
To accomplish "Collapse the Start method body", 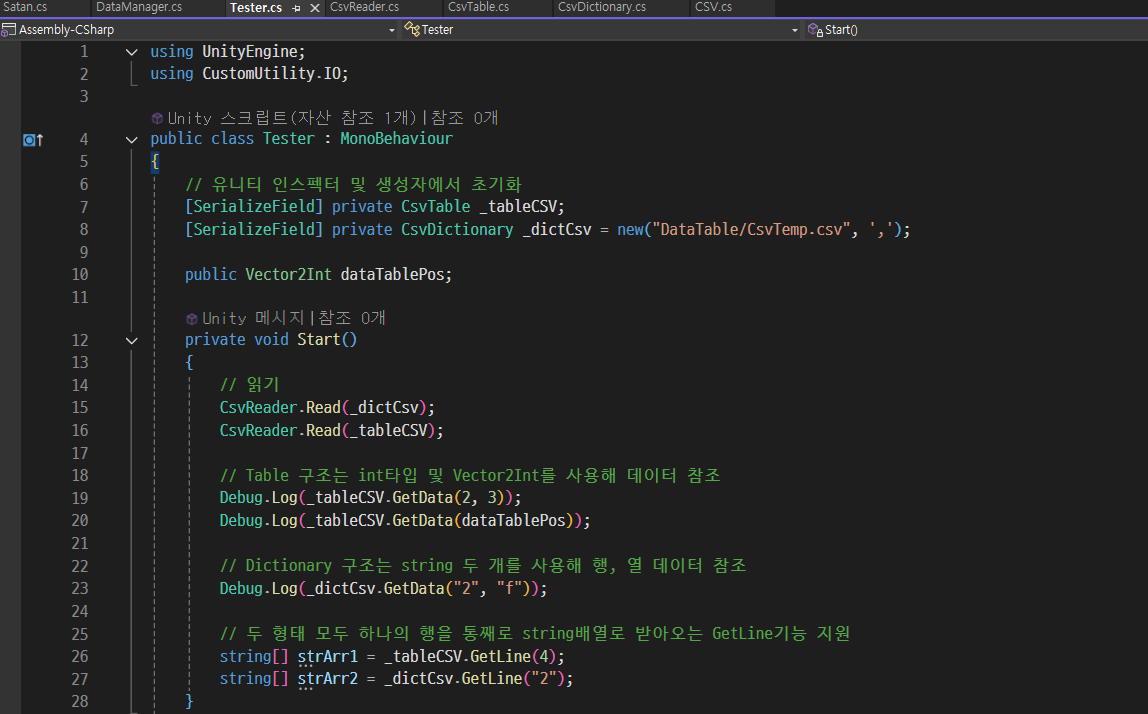I will [132, 340].
